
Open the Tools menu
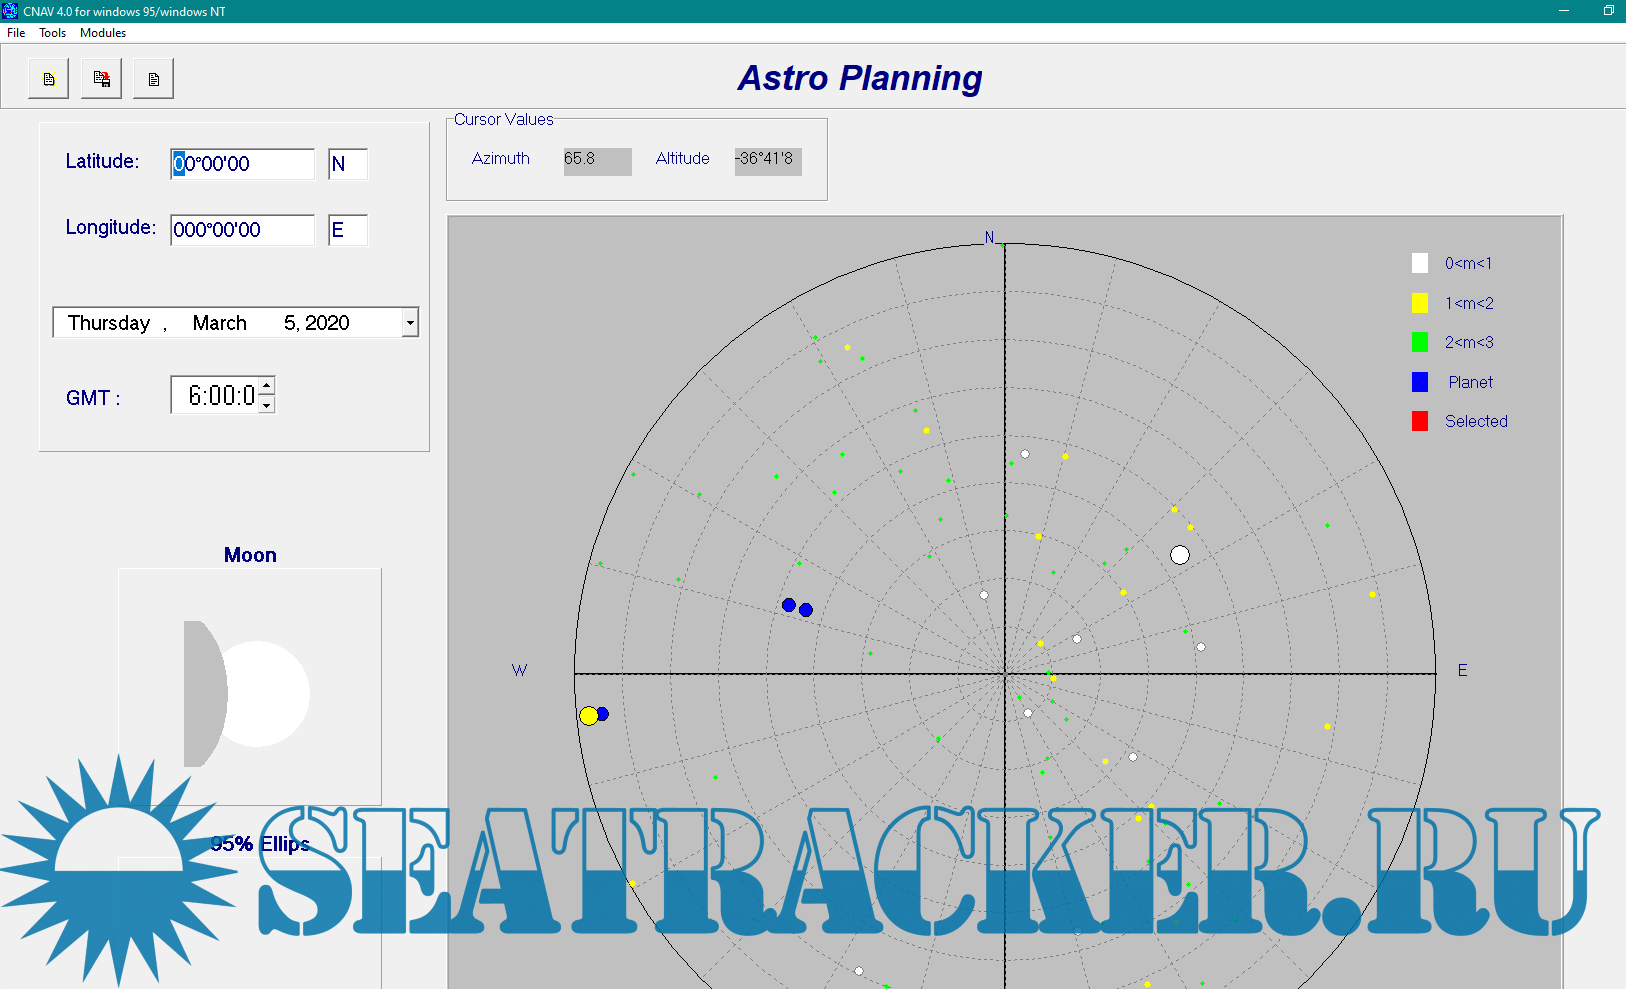pyautogui.click(x=52, y=33)
